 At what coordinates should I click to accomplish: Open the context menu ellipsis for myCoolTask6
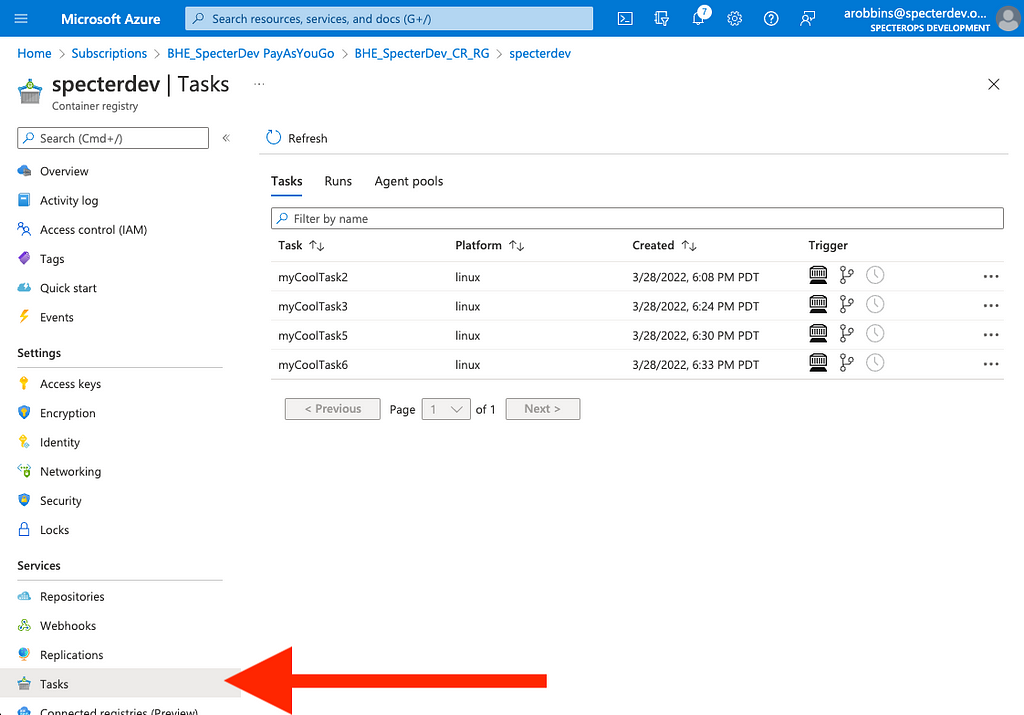click(x=991, y=364)
